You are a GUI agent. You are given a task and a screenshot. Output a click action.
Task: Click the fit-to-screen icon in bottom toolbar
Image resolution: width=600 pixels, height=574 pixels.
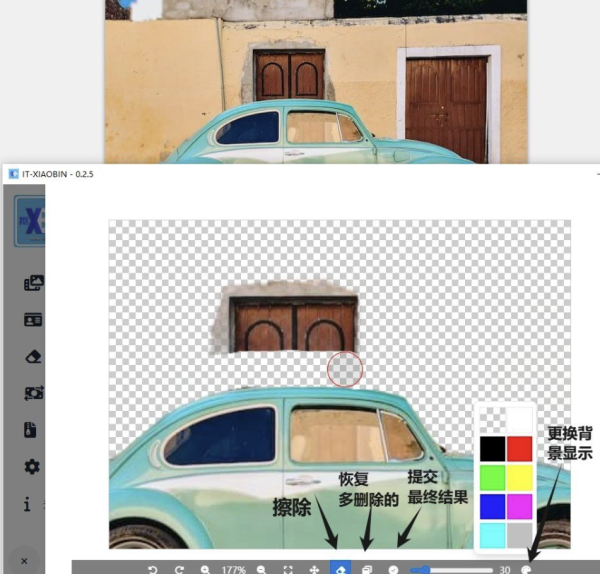click(x=288, y=568)
